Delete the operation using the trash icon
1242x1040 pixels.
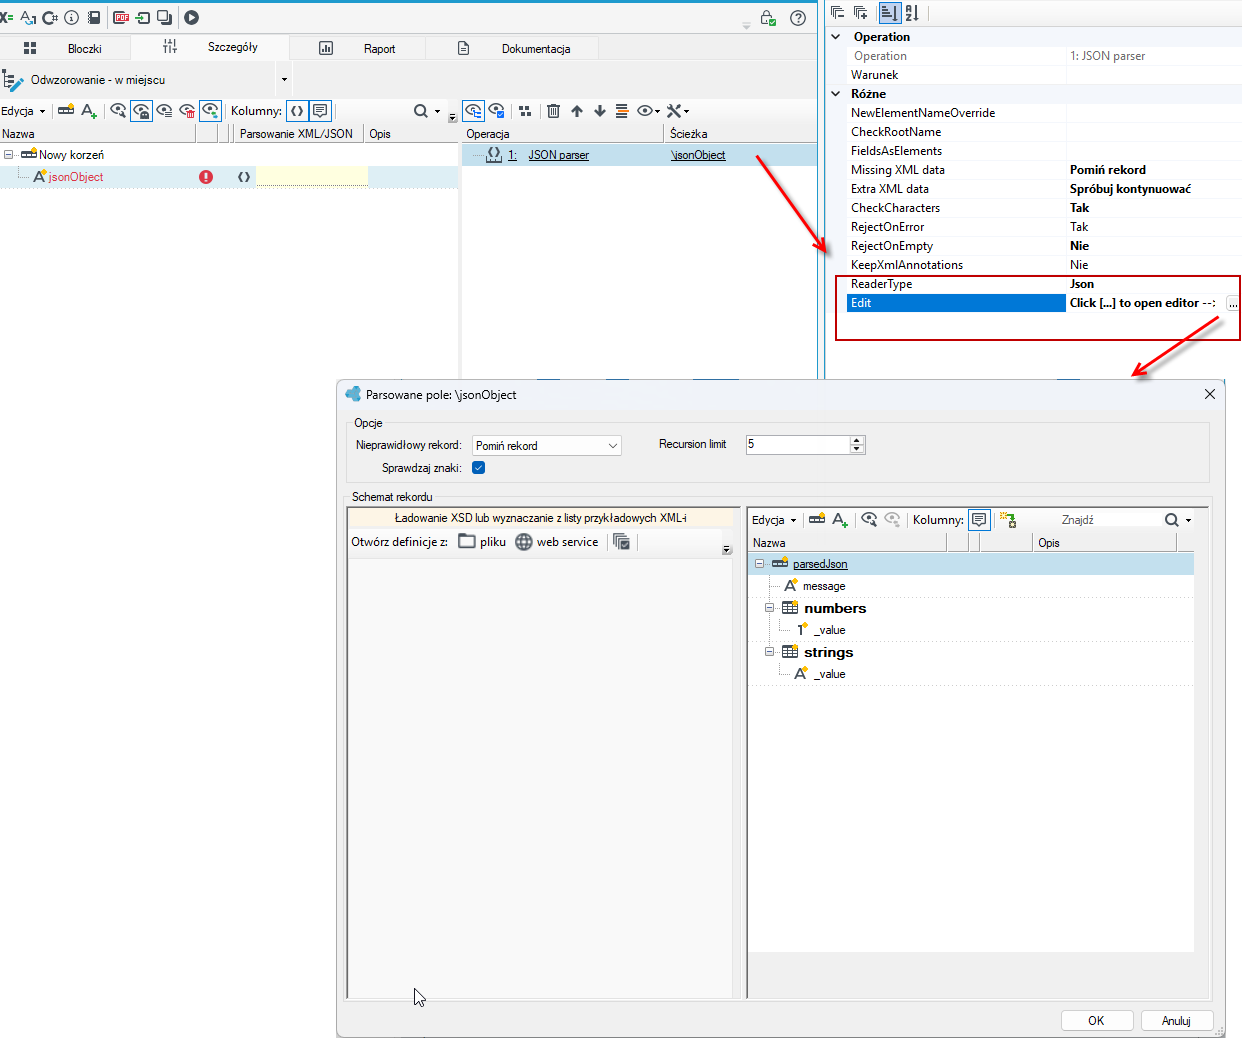(x=553, y=111)
